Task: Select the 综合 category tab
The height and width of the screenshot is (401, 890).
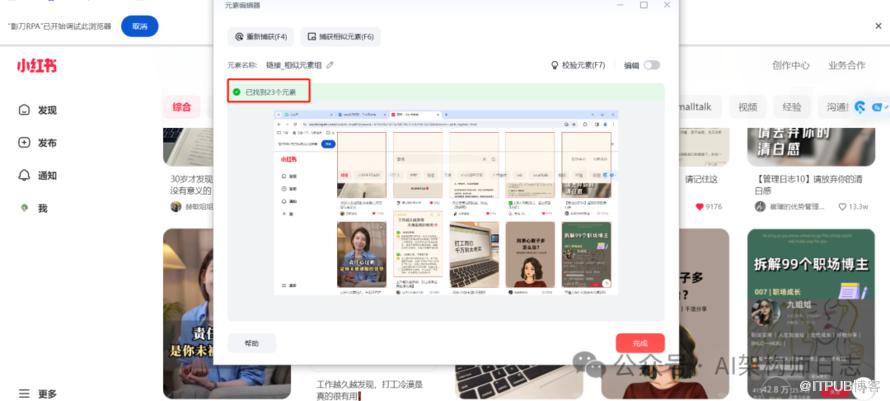Action: click(x=181, y=107)
